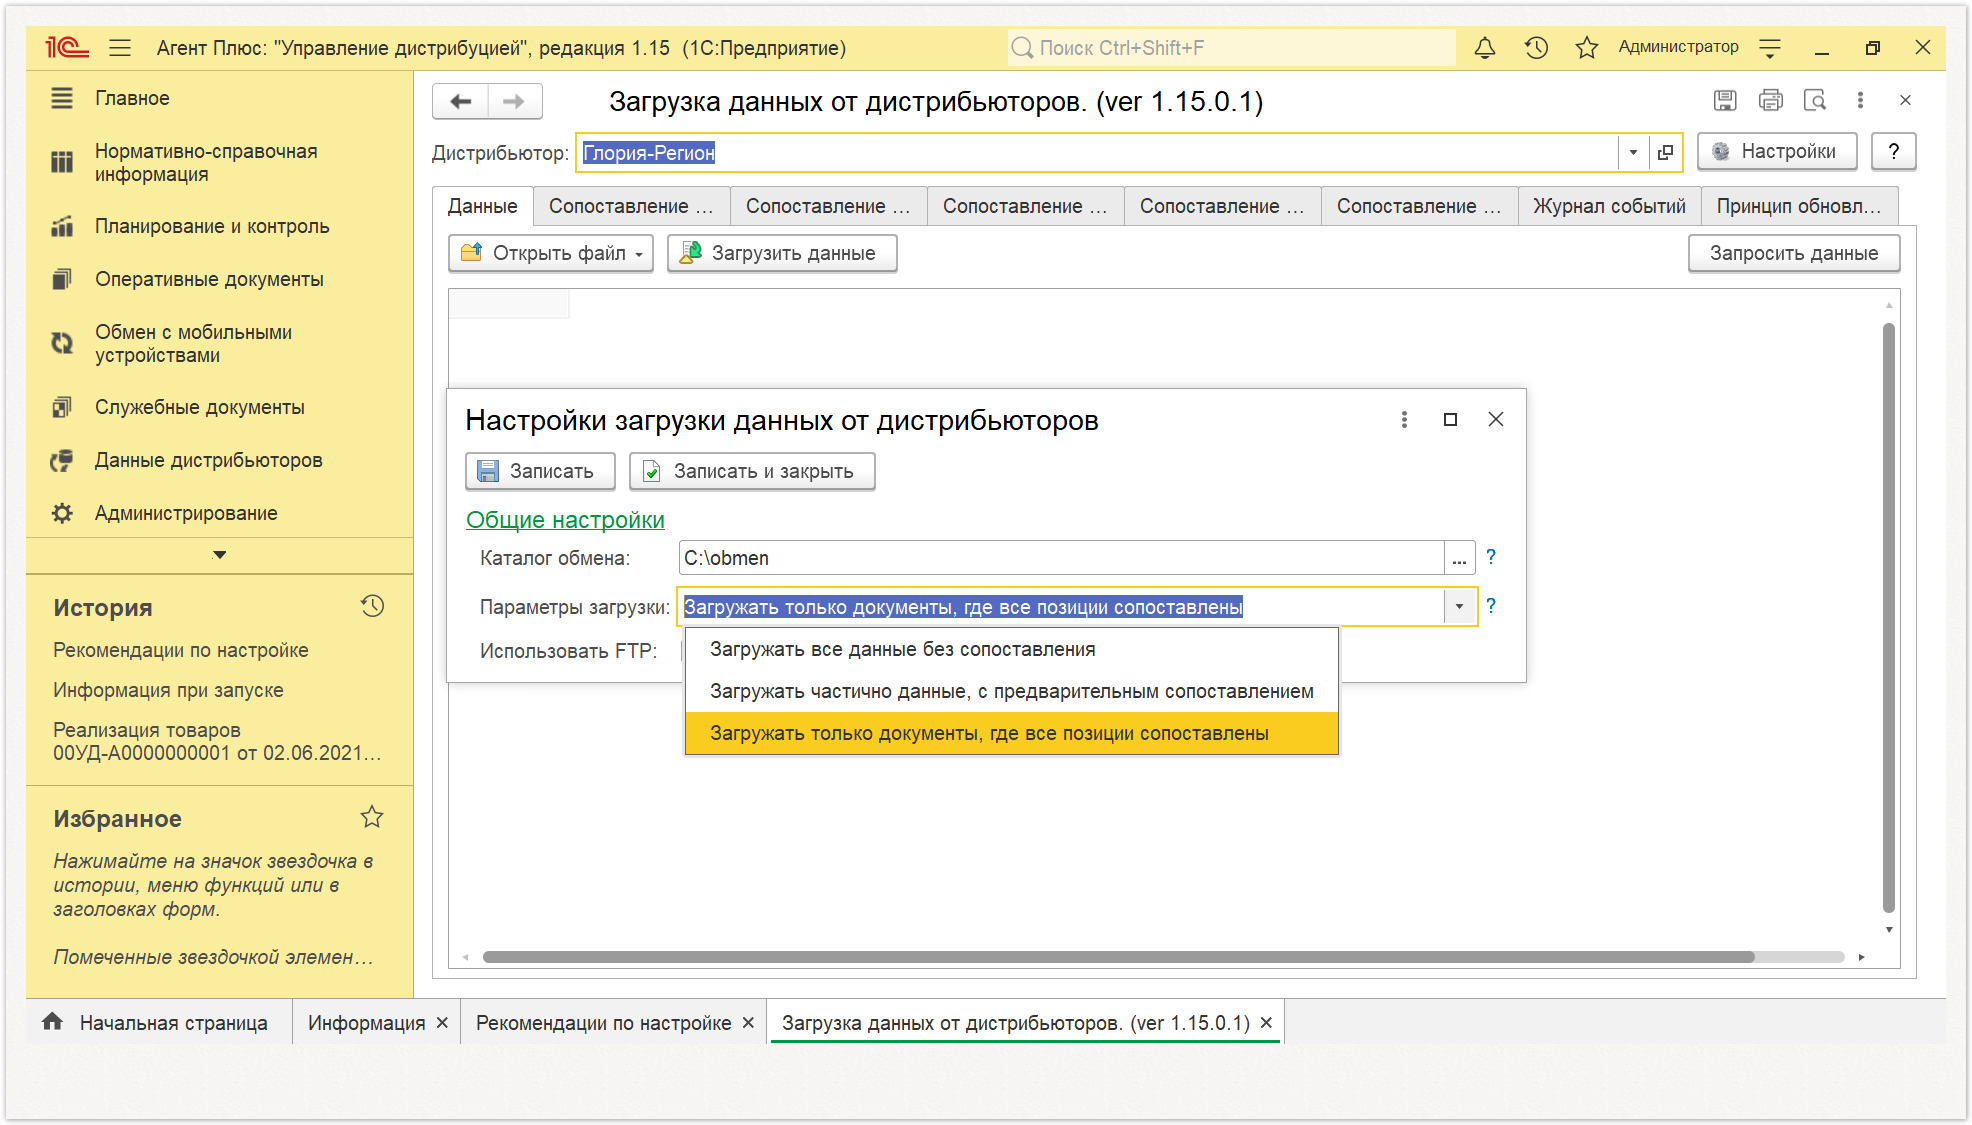Close the Рекомендации по настройке bottom tab
This screenshot has height=1125, width=1972.
pyautogui.click(x=748, y=1023)
